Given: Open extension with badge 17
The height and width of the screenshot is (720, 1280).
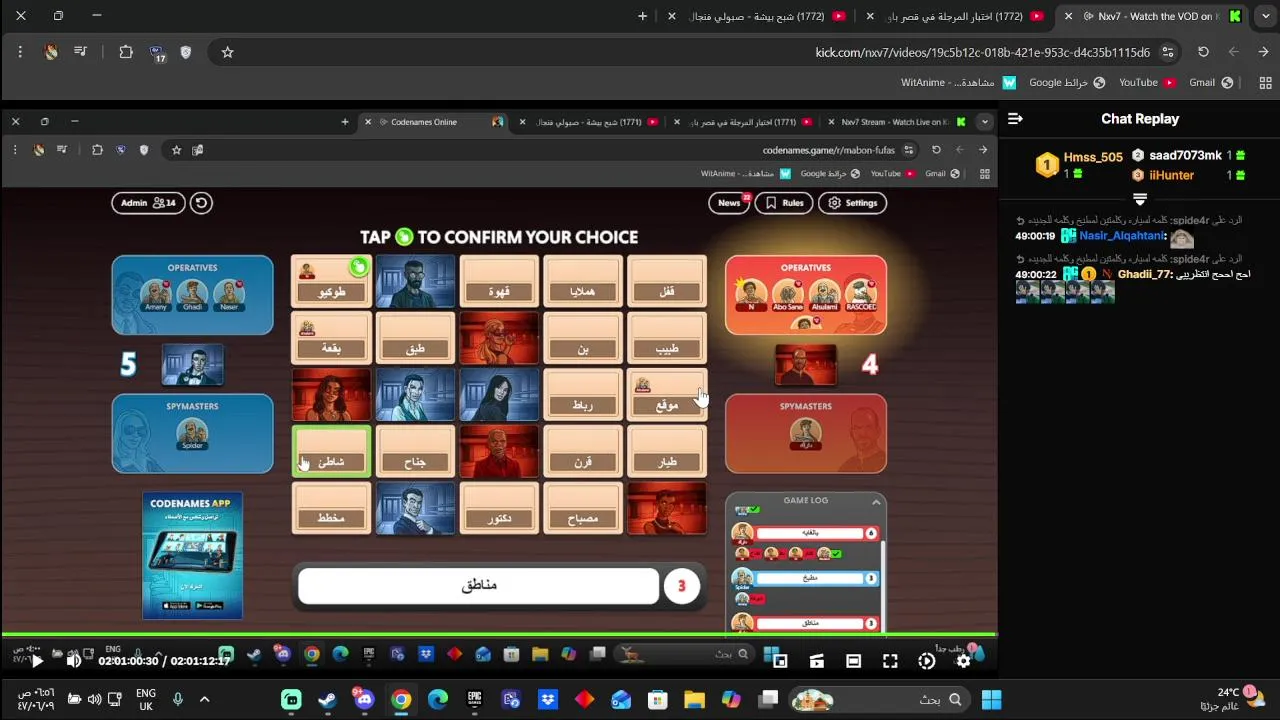Looking at the screenshot, I should [x=157, y=53].
